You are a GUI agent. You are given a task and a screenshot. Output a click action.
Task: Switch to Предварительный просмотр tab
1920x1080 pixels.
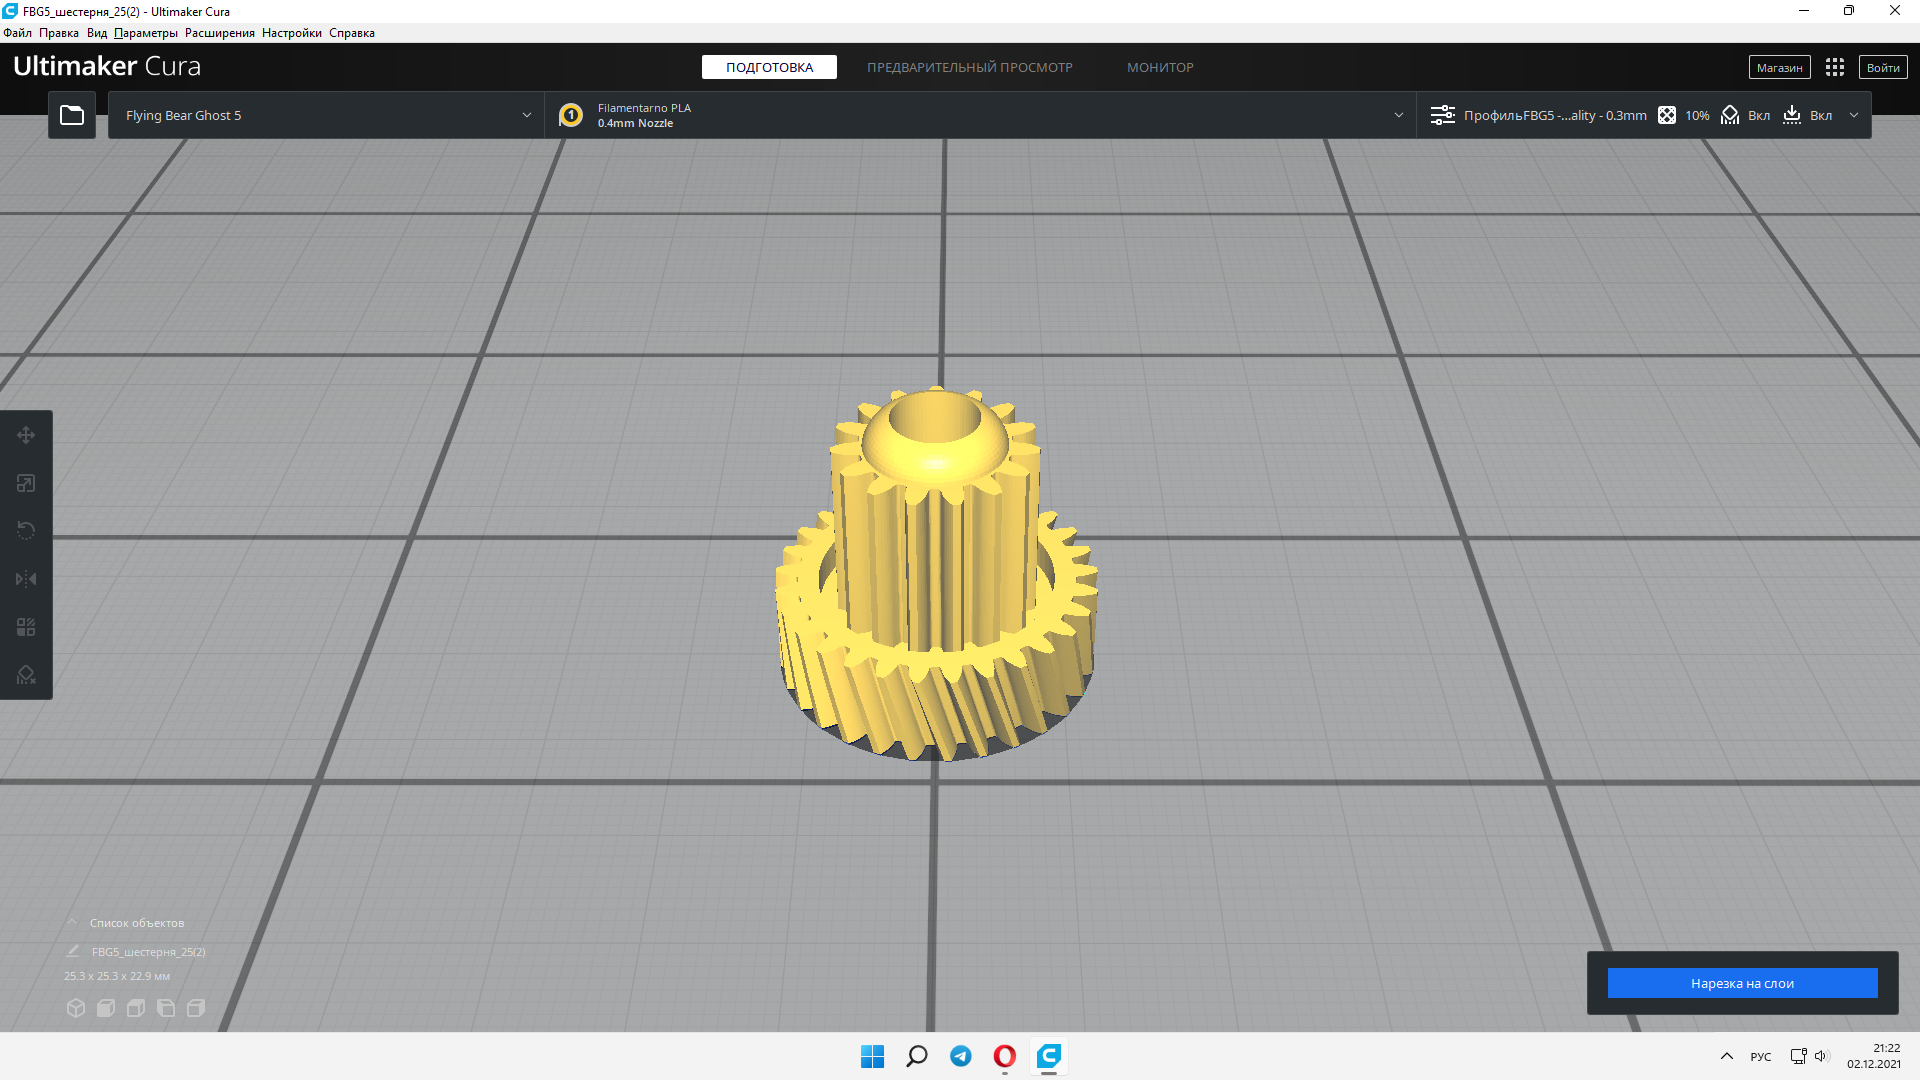[969, 67]
